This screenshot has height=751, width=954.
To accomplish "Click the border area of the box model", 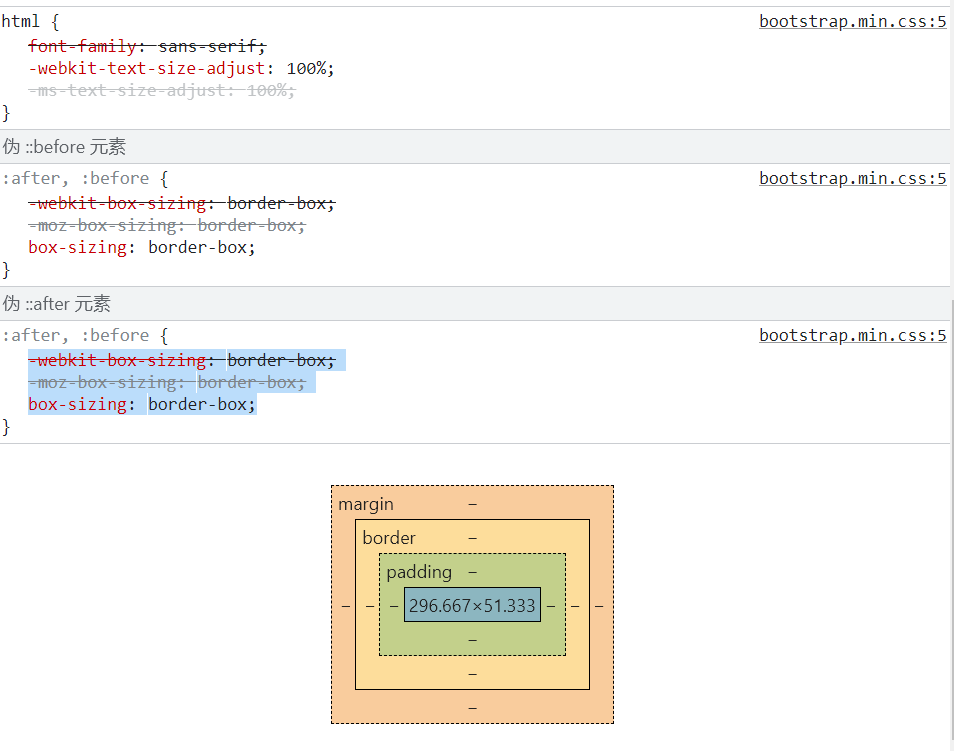I will (x=389, y=537).
